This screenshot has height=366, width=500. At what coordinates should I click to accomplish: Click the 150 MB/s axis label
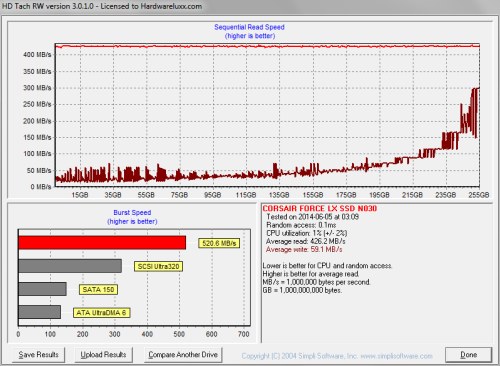37,137
